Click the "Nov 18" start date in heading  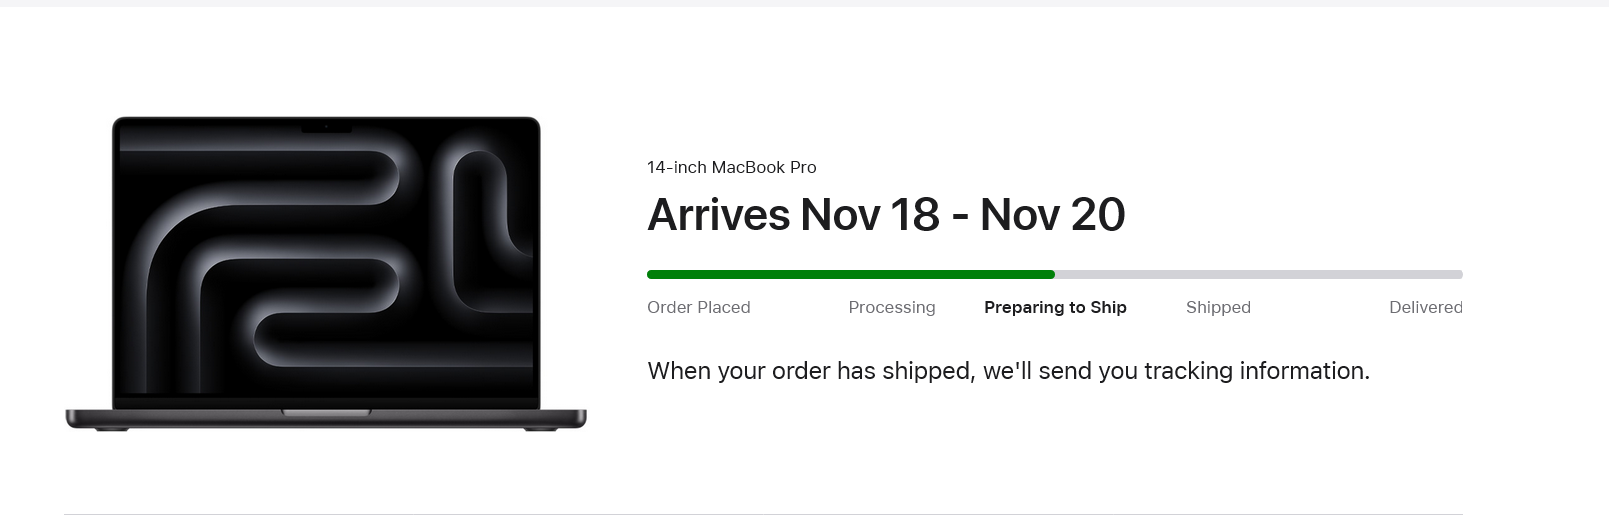click(870, 215)
